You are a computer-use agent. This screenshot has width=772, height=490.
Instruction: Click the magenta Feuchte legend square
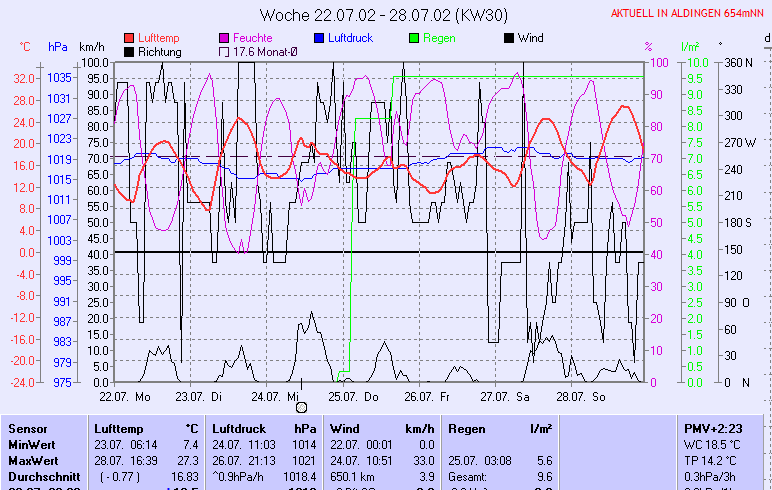[x=224, y=38]
